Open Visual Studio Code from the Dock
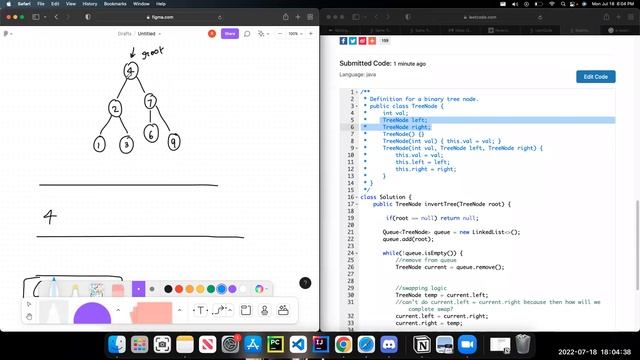The image size is (640, 360). click(x=298, y=344)
